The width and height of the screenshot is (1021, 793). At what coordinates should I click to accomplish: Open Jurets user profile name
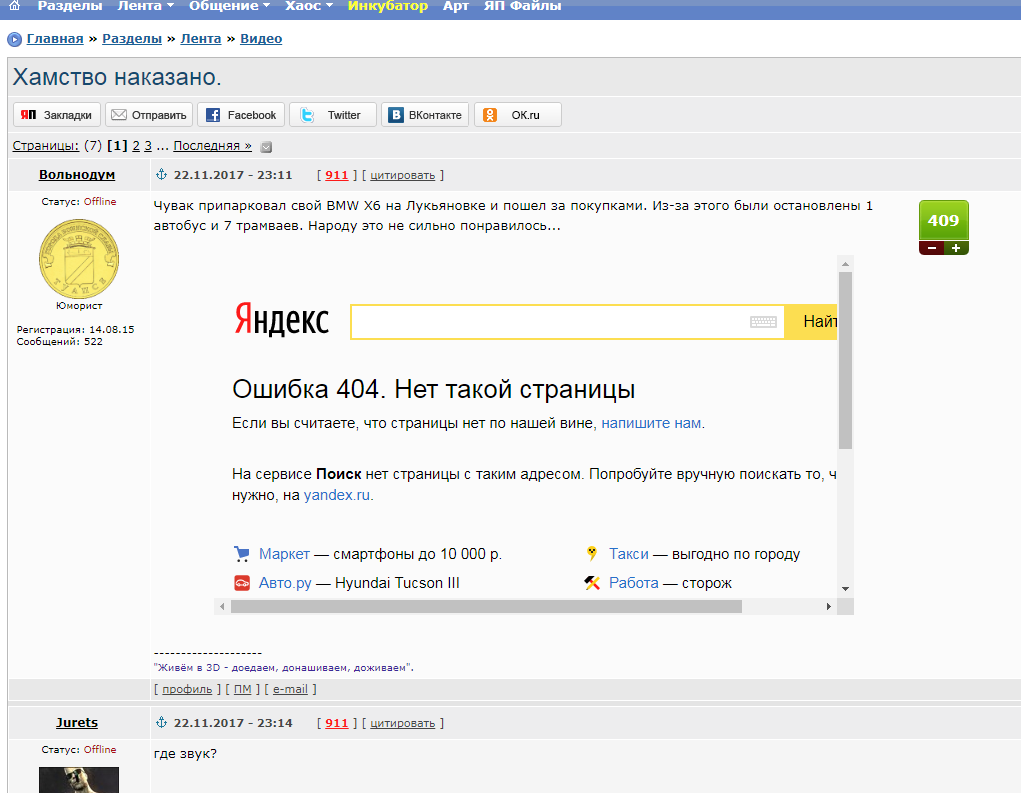click(77, 723)
